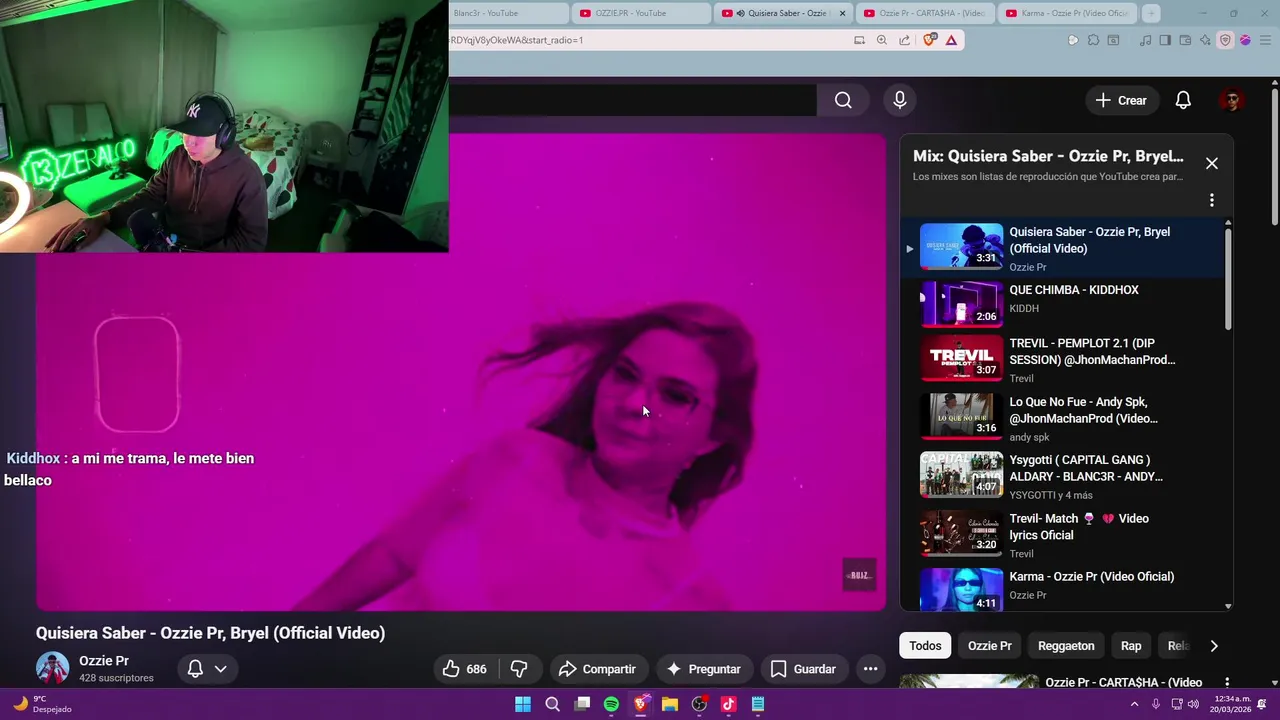Show hidden system tray icons chevron
The height and width of the screenshot is (720, 1280).
pos(1134,704)
